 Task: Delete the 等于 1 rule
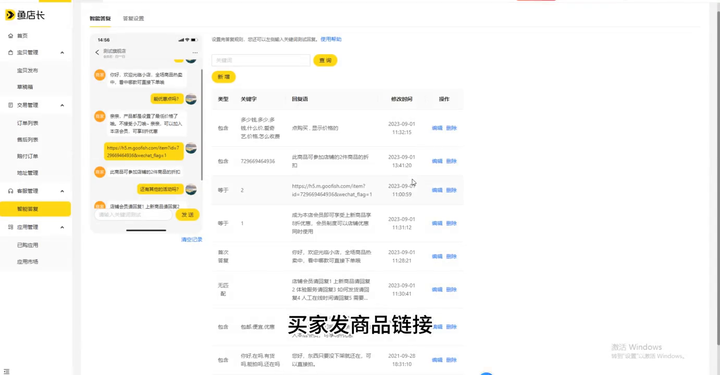coord(451,223)
